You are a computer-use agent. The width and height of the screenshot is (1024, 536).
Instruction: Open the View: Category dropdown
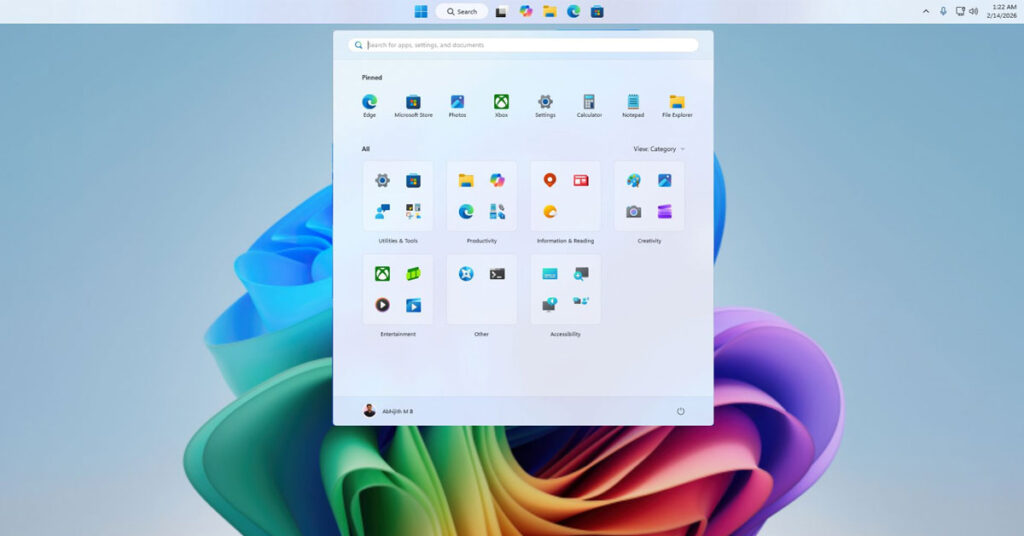coord(659,149)
